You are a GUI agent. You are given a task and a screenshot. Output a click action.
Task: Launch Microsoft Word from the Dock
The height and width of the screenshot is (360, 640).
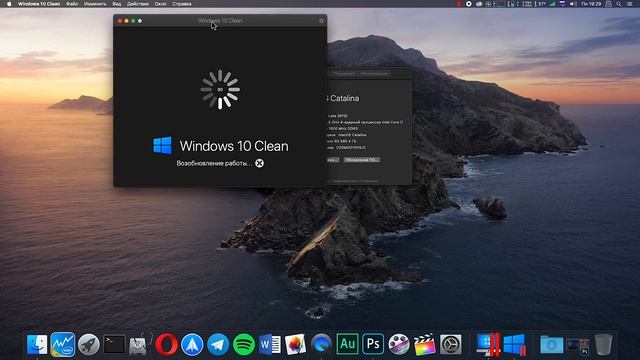coord(270,344)
